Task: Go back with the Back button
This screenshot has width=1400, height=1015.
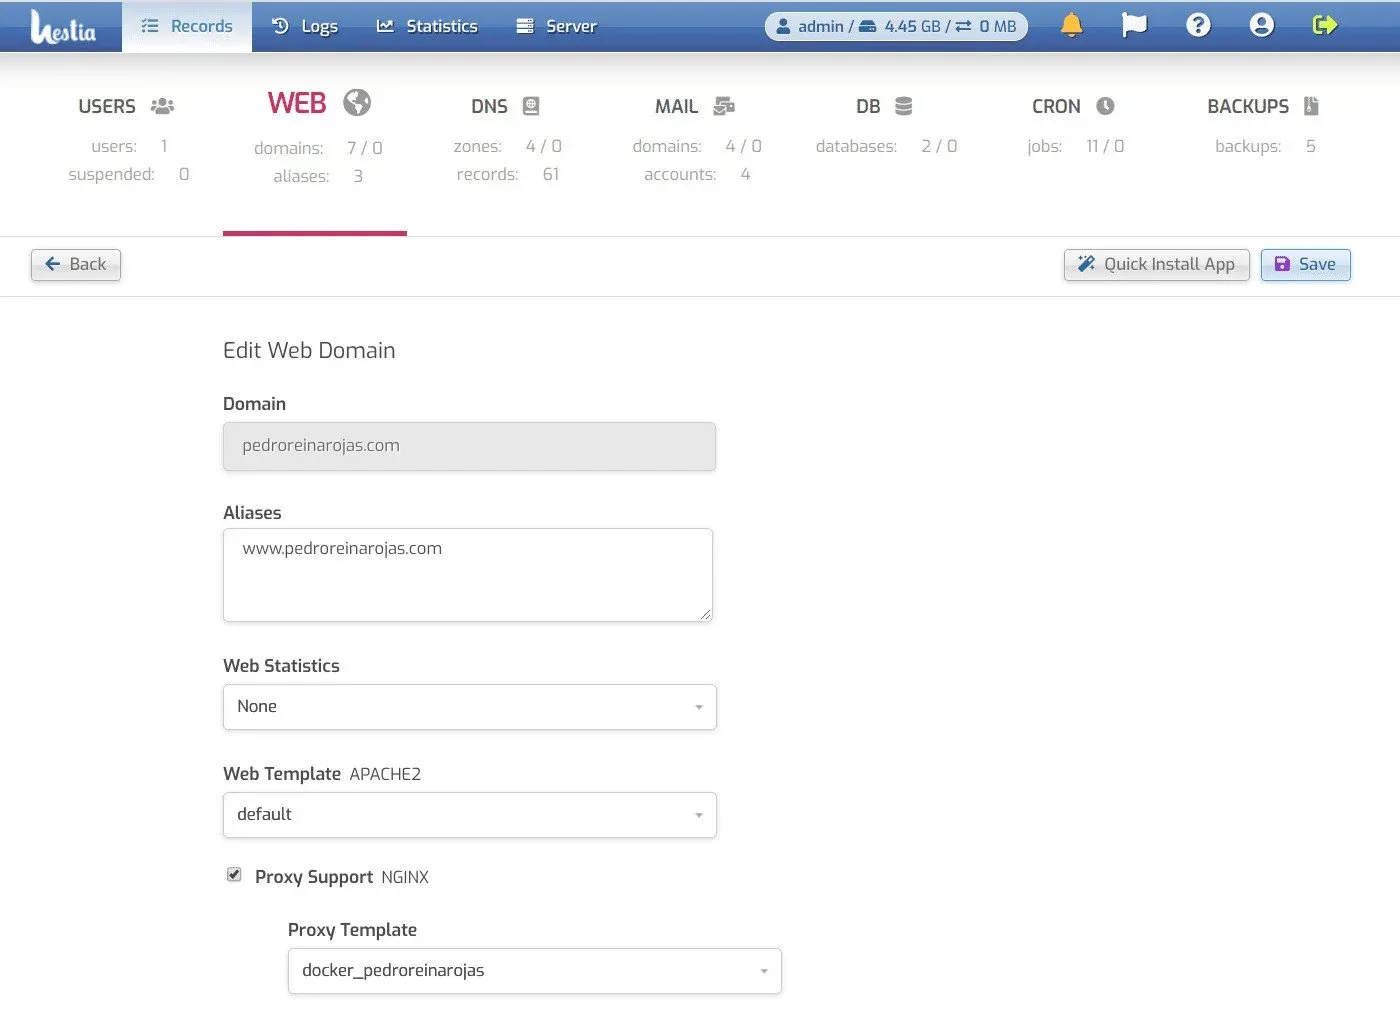Action: pyautogui.click(x=76, y=265)
